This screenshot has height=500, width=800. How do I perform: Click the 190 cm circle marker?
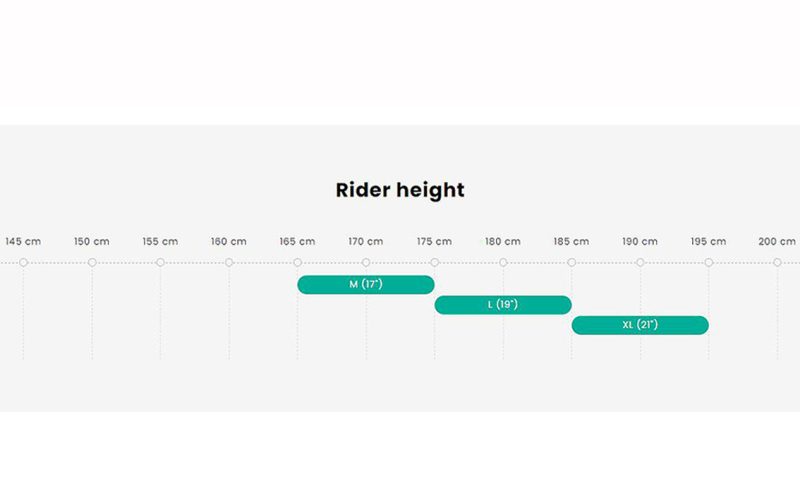(640, 262)
